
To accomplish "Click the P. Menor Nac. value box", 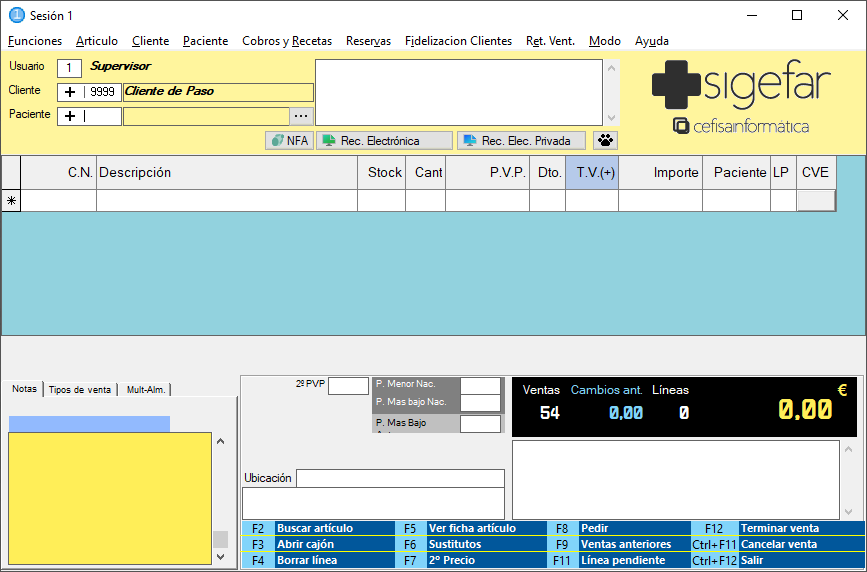I will click(x=480, y=385).
